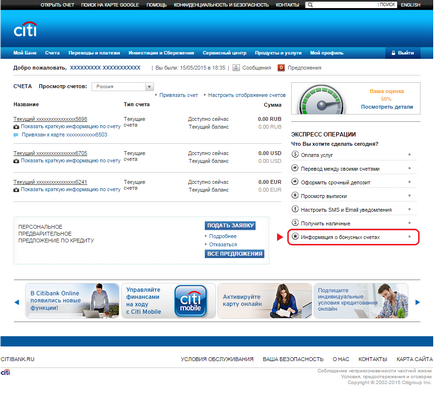Image resolution: width=434 pixels, height=398 pixels.
Task: Click the Получить наличные icon
Action: pyautogui.click(x=295, y=223)
